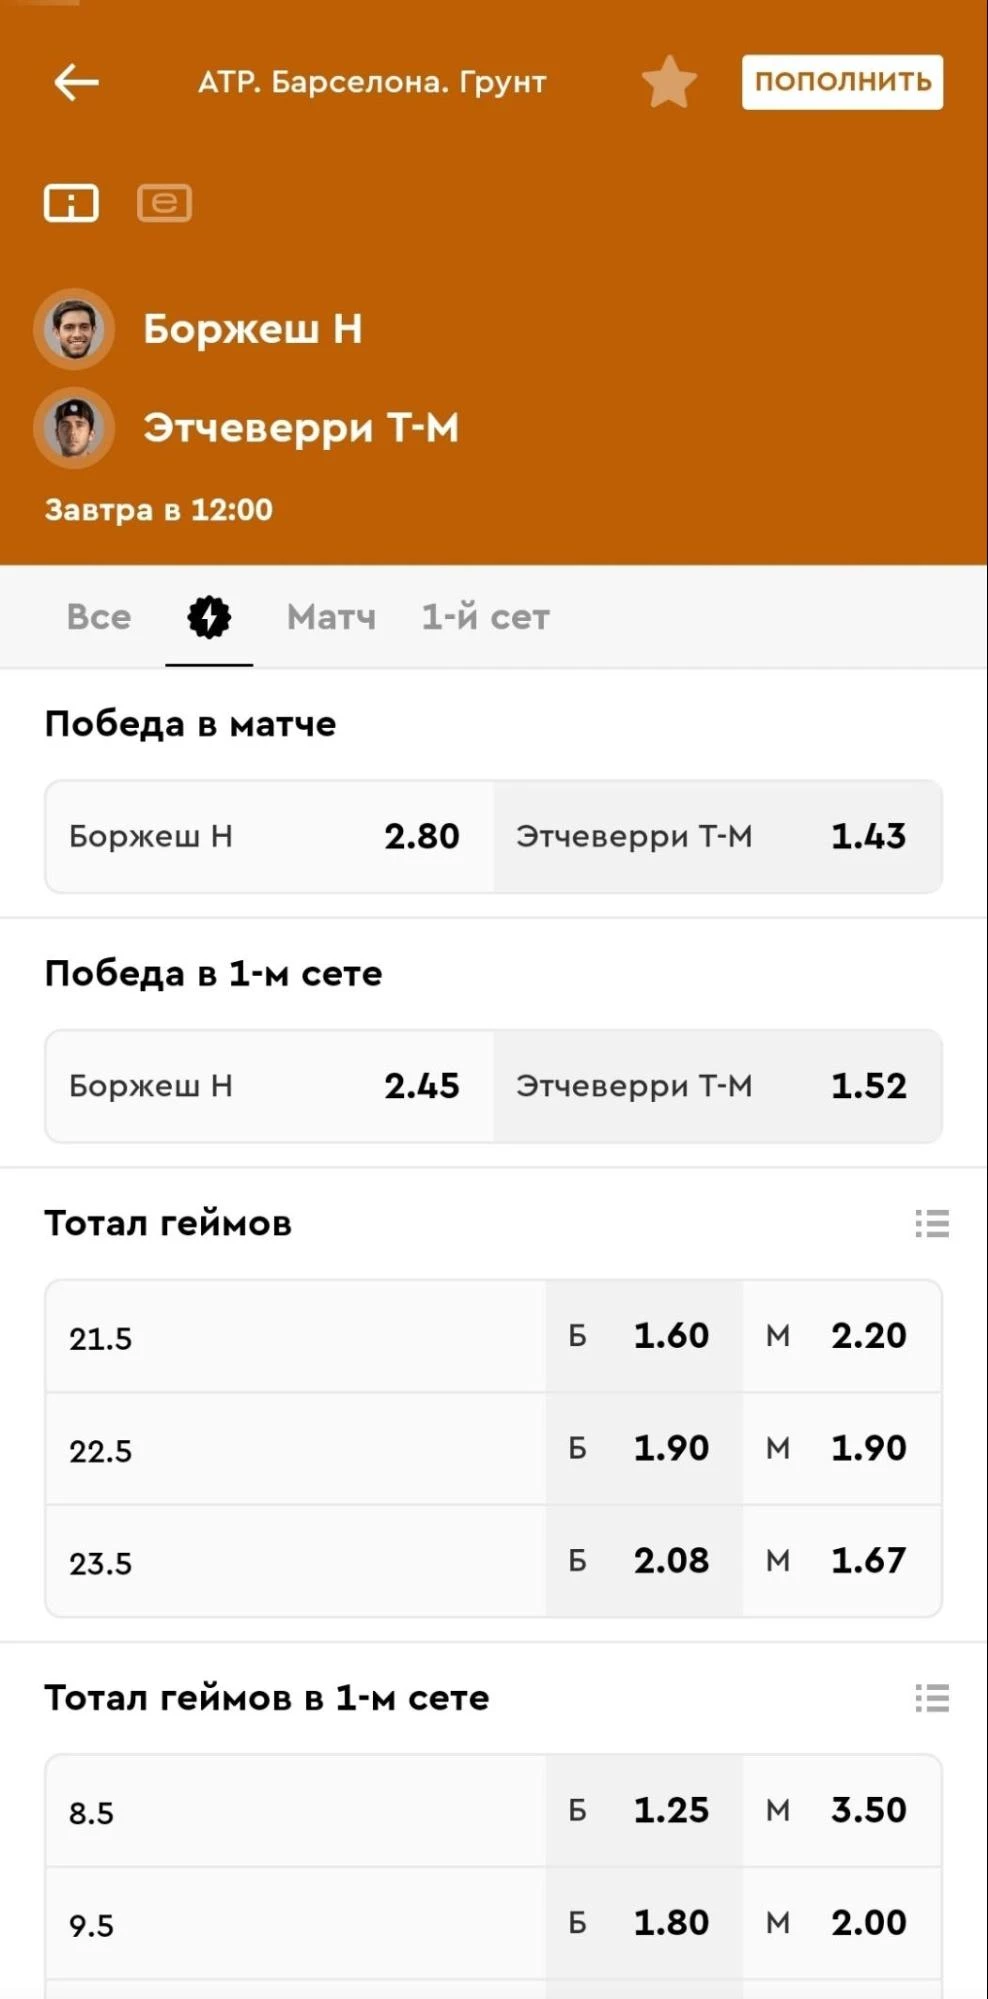Toggle Боржеш Н match win odds 2.80
The image size is (988, 1999).
pos(268,838)
